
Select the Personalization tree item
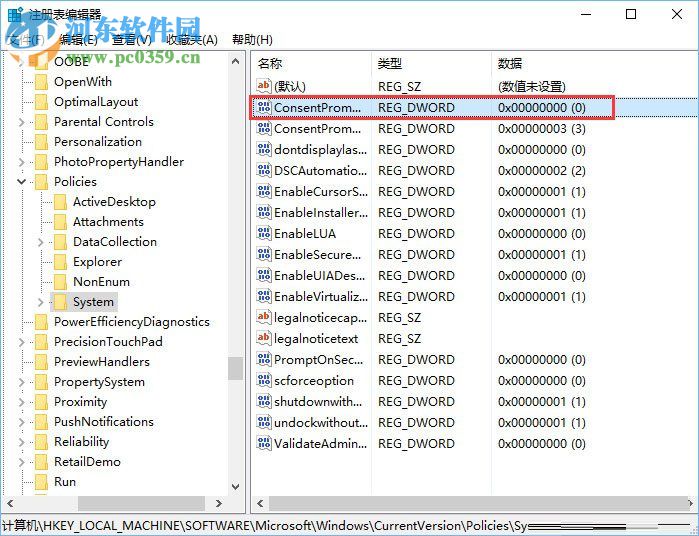[x=98, y=141]
